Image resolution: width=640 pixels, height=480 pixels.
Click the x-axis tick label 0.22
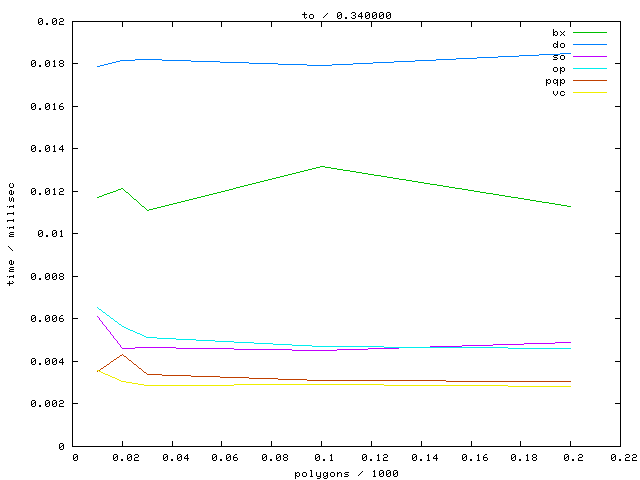[618, 459]
